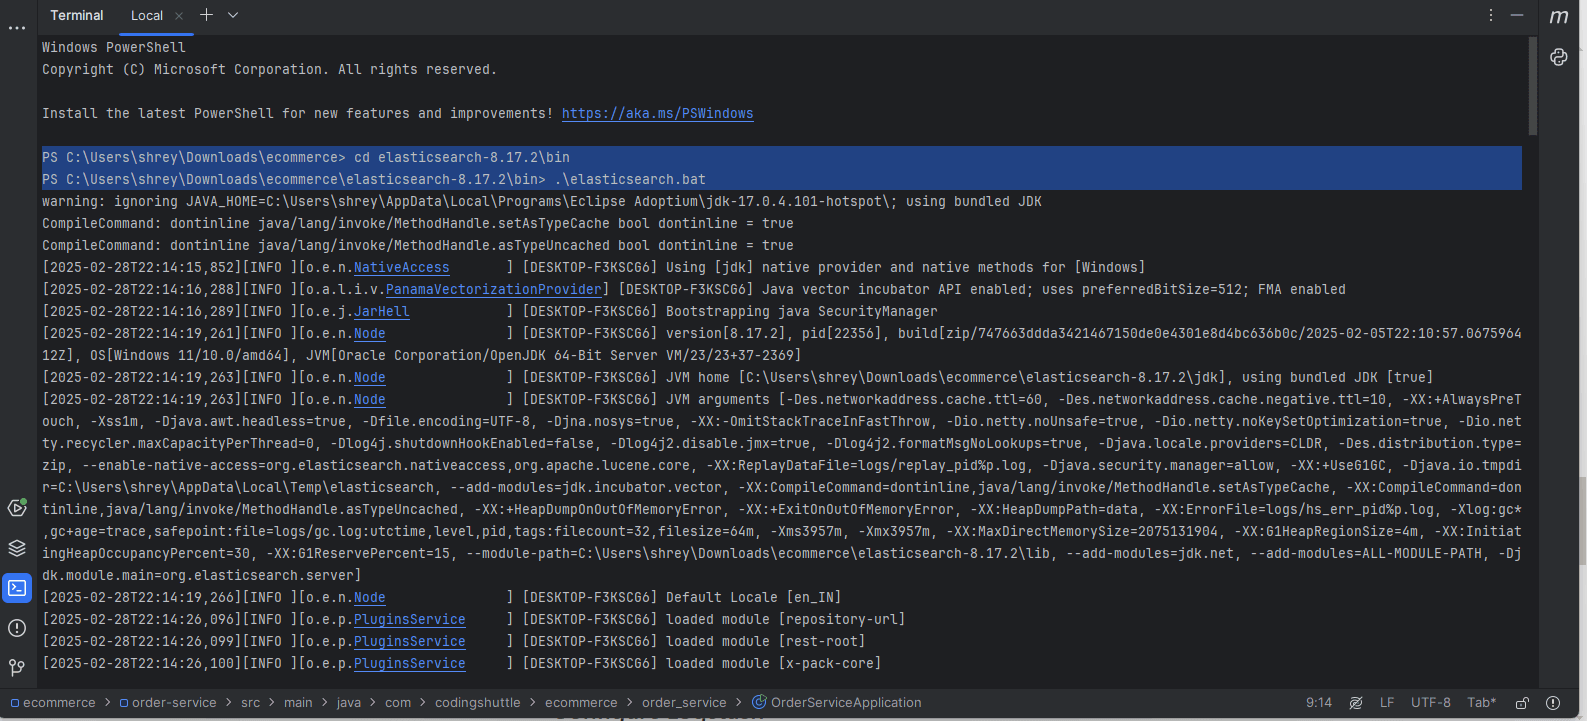Viewport: 1587px width, 721px height.
Task: Click the src breadcrumb
Action: (x=250, y=703)
